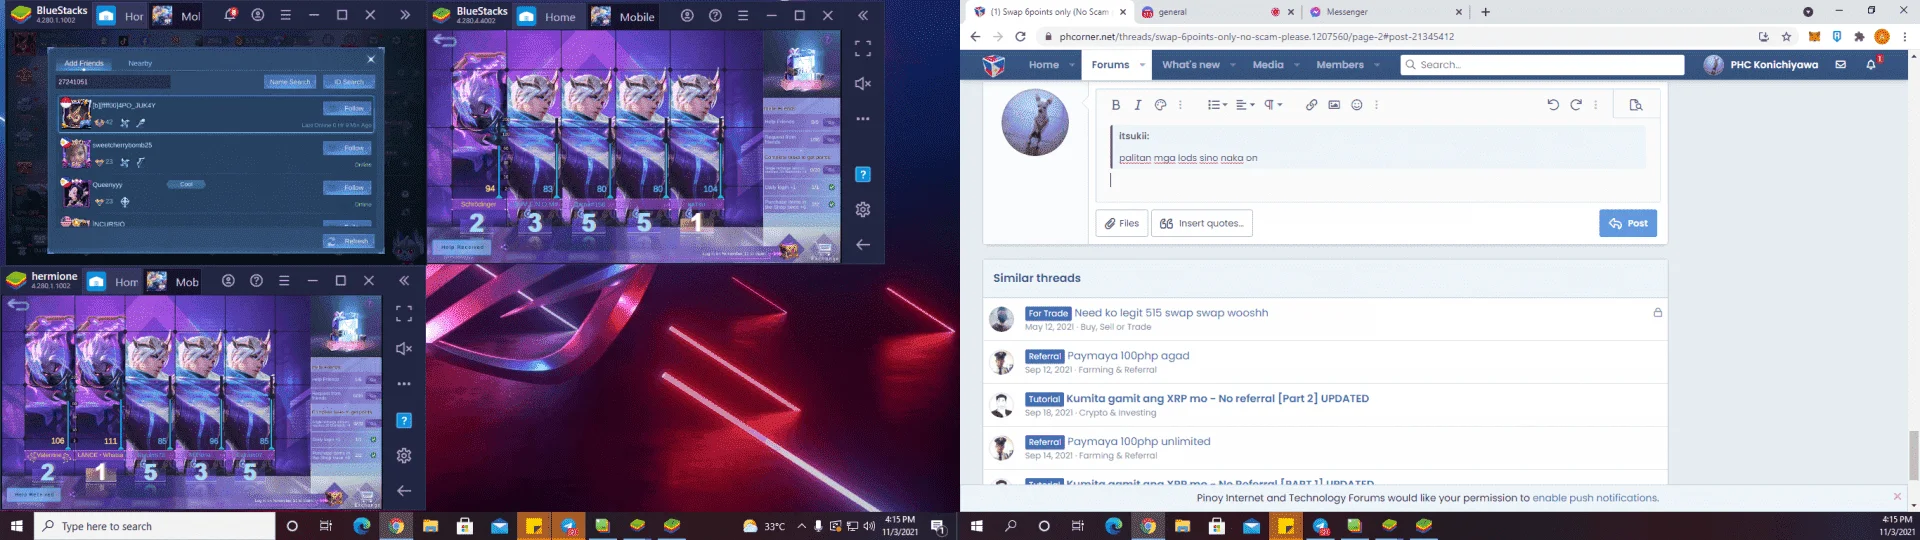This screenshot has height=540, width=1920.
Task: Open BlueStacks notification bell, top-left window
Action: (229, 15)
